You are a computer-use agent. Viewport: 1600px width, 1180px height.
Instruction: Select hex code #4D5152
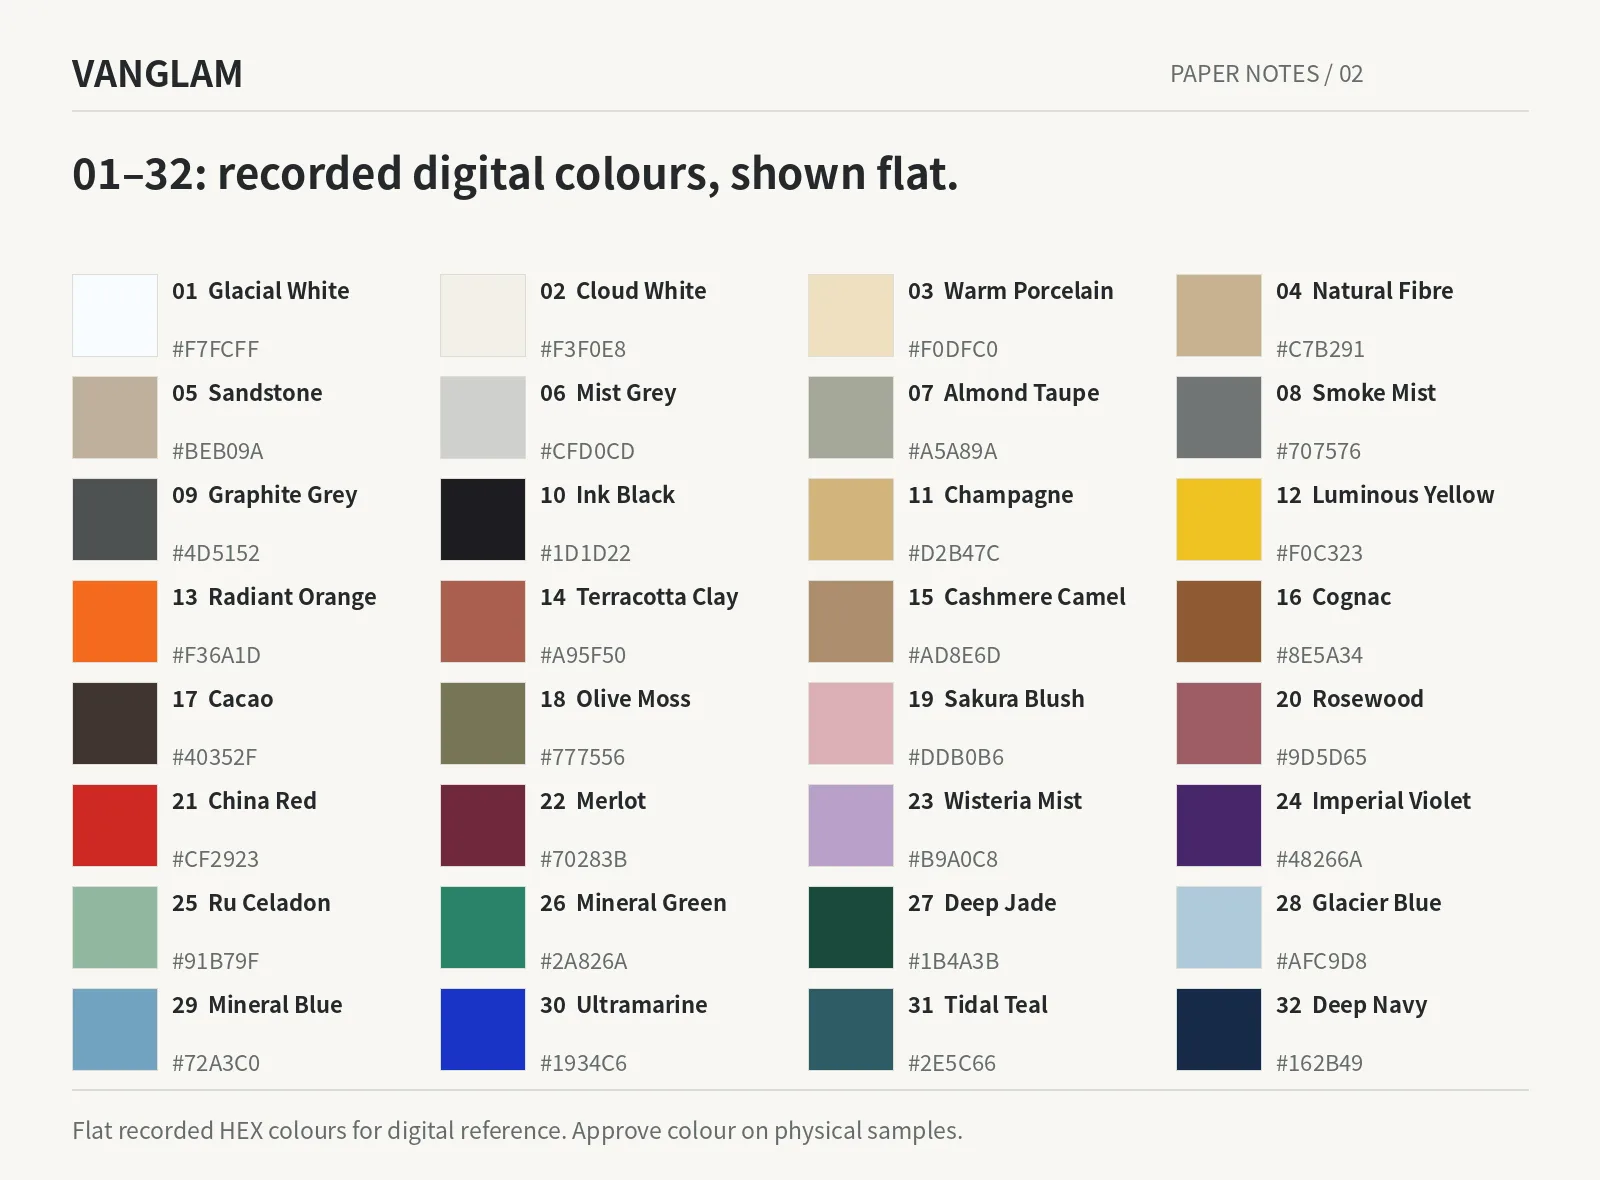pos(216,553)
